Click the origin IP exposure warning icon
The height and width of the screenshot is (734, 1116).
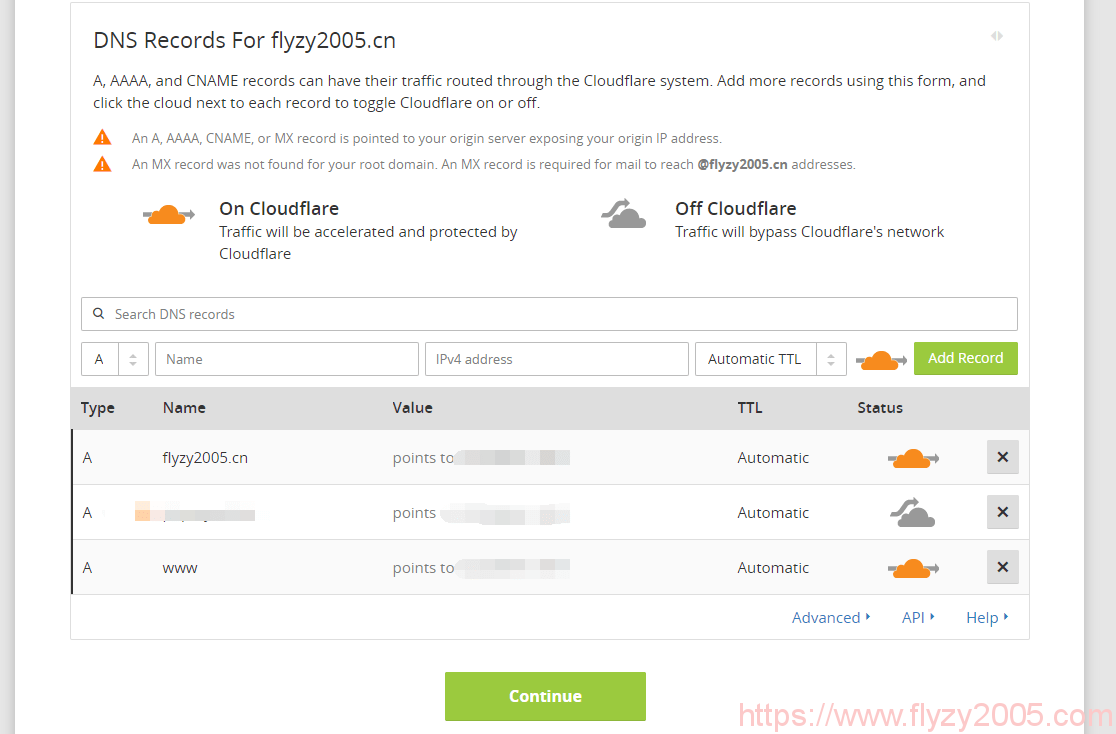[102, 137]
